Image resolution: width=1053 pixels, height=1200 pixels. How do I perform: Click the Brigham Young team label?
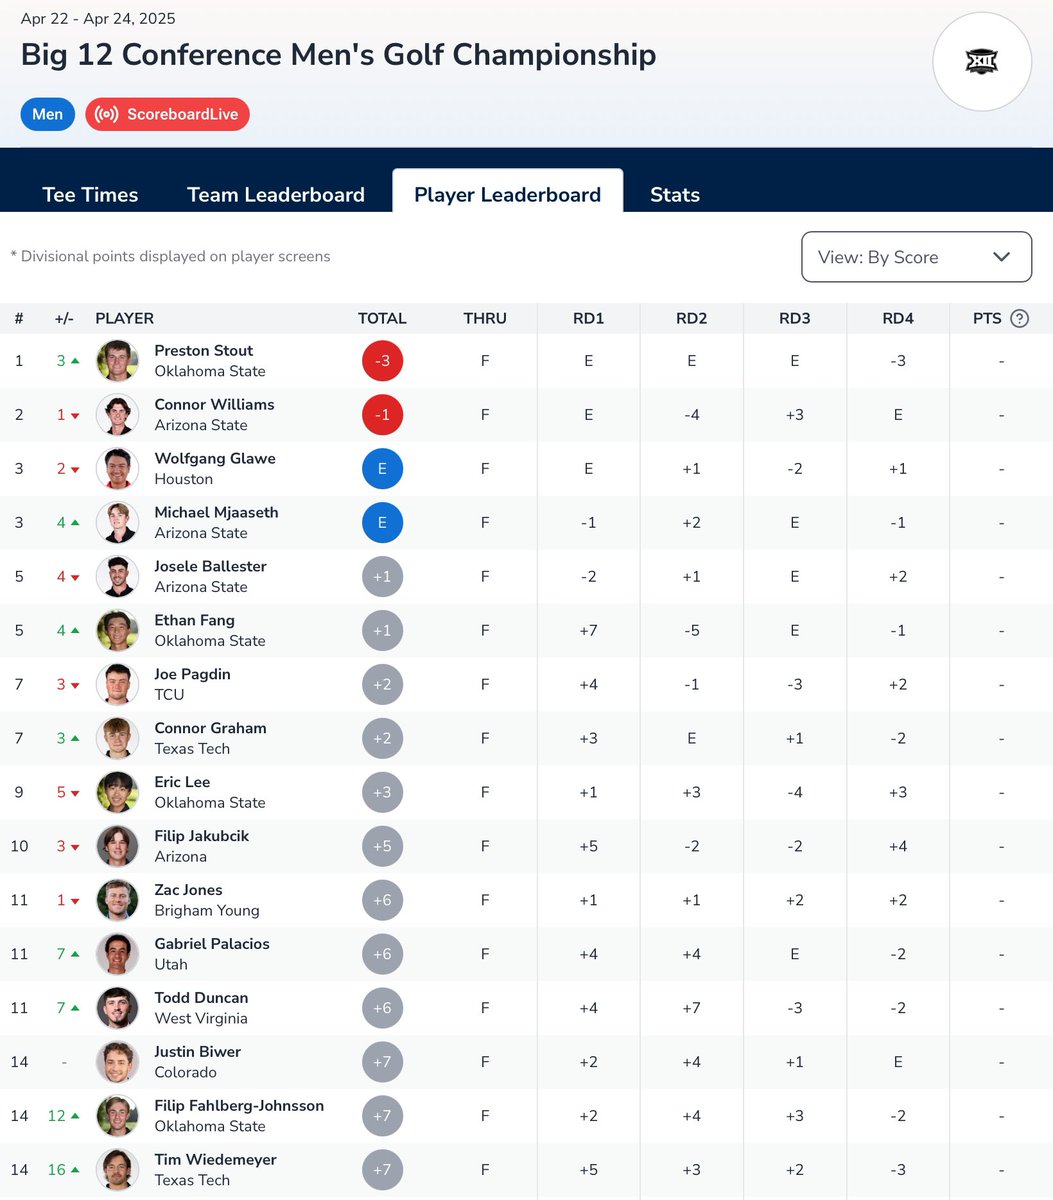tap(207, 911)
